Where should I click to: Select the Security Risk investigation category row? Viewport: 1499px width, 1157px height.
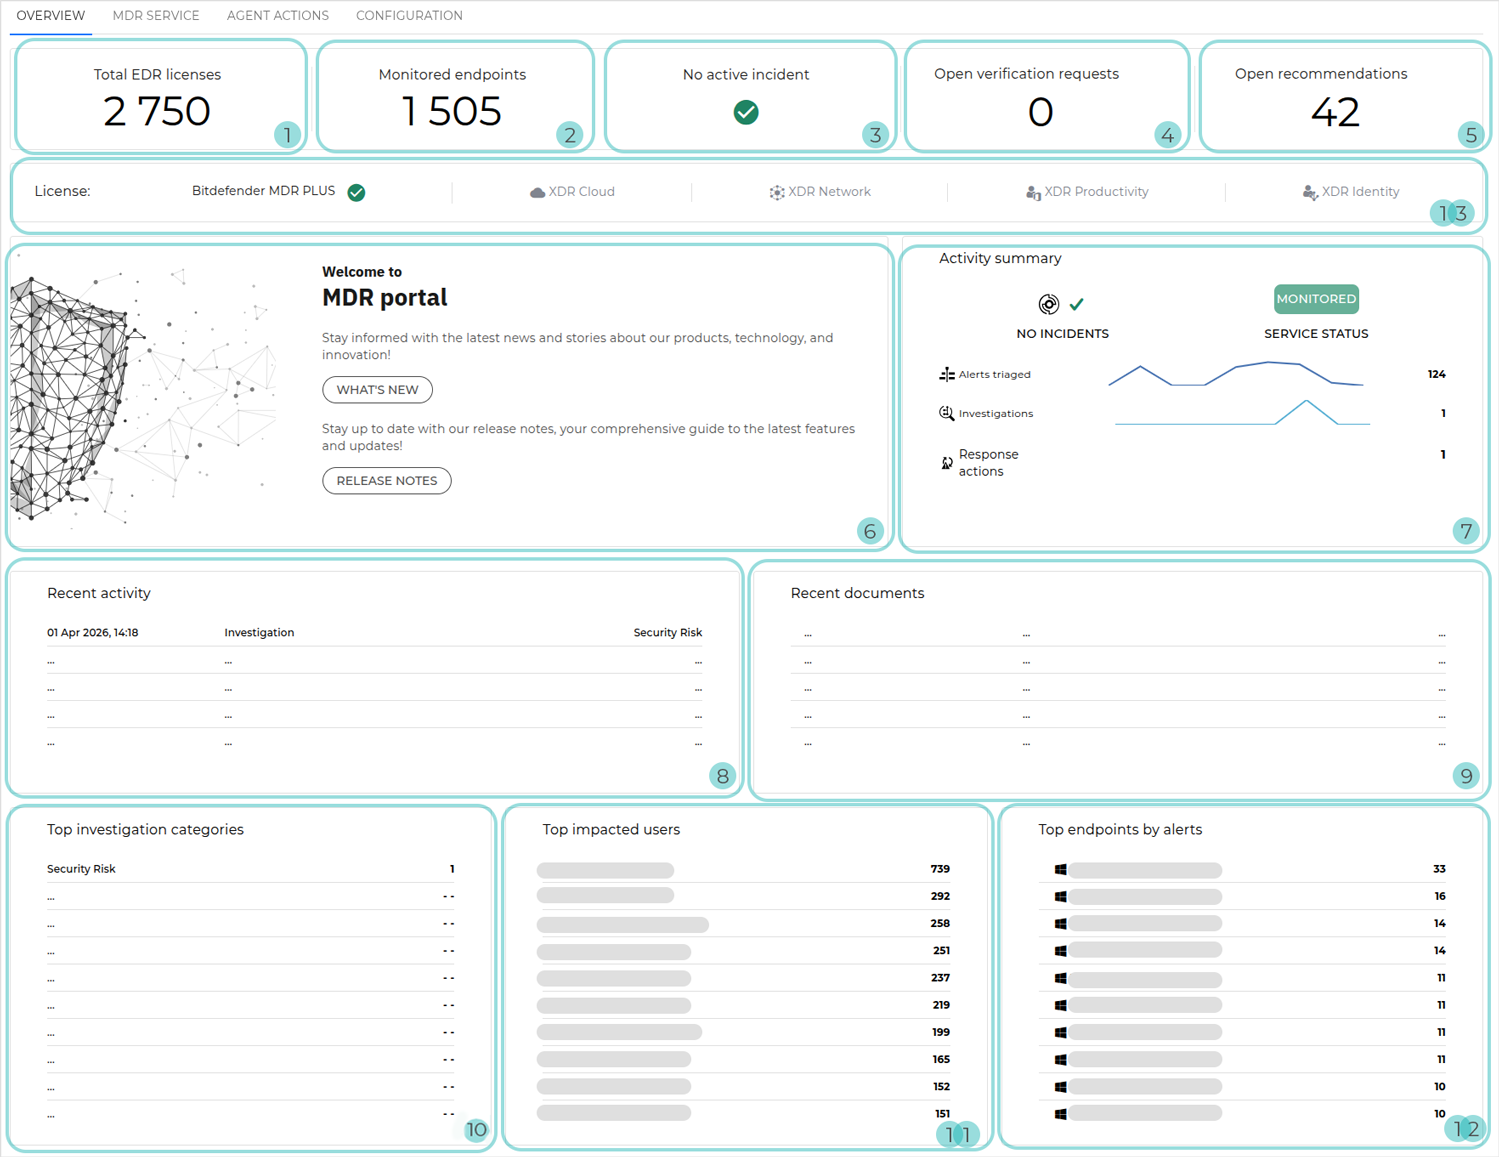pos(250,869)
